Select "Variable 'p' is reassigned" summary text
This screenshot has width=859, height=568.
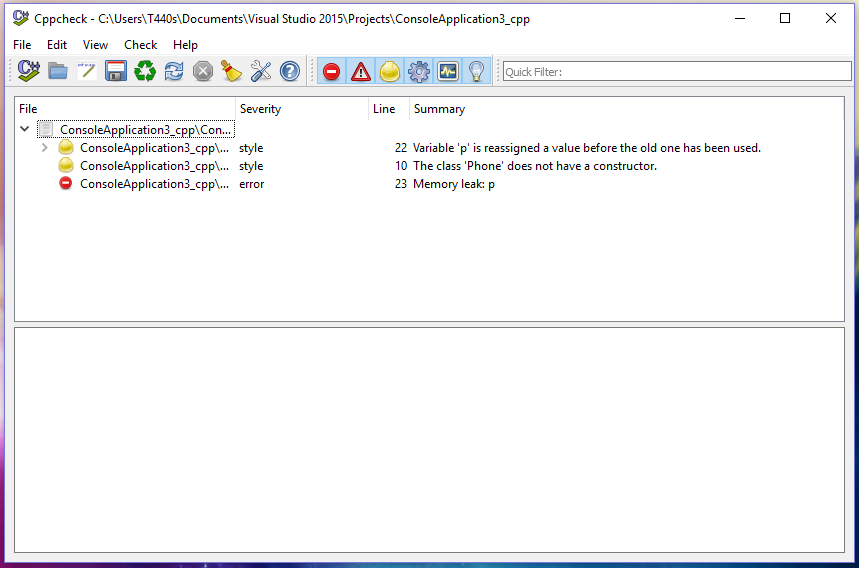pos(587,148)
